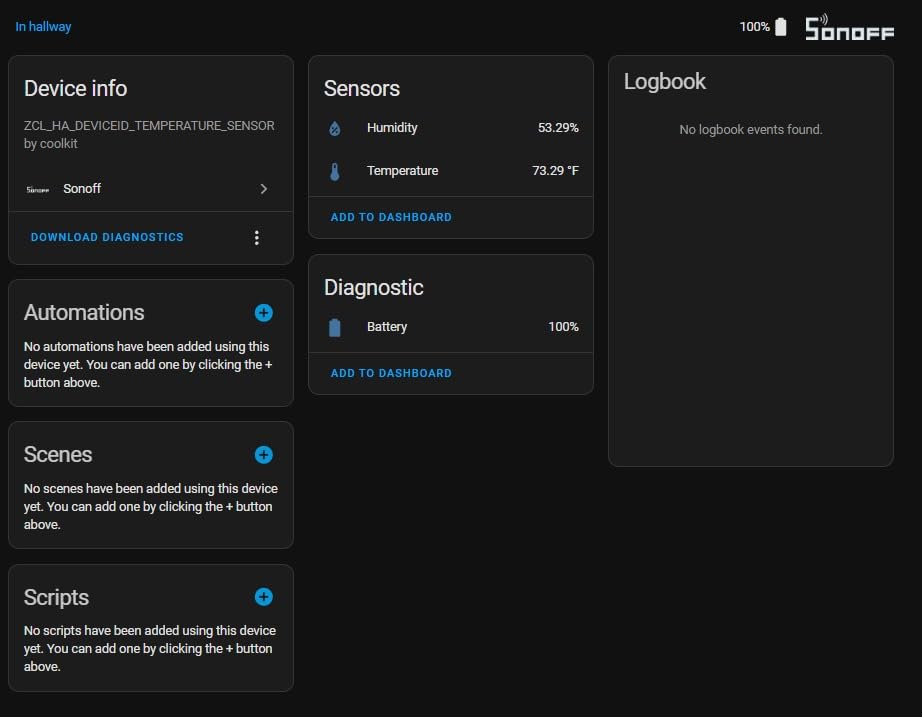Add Sensors entities to dashboard
This screenshot has height=717, width=922.
click(391, 217)
